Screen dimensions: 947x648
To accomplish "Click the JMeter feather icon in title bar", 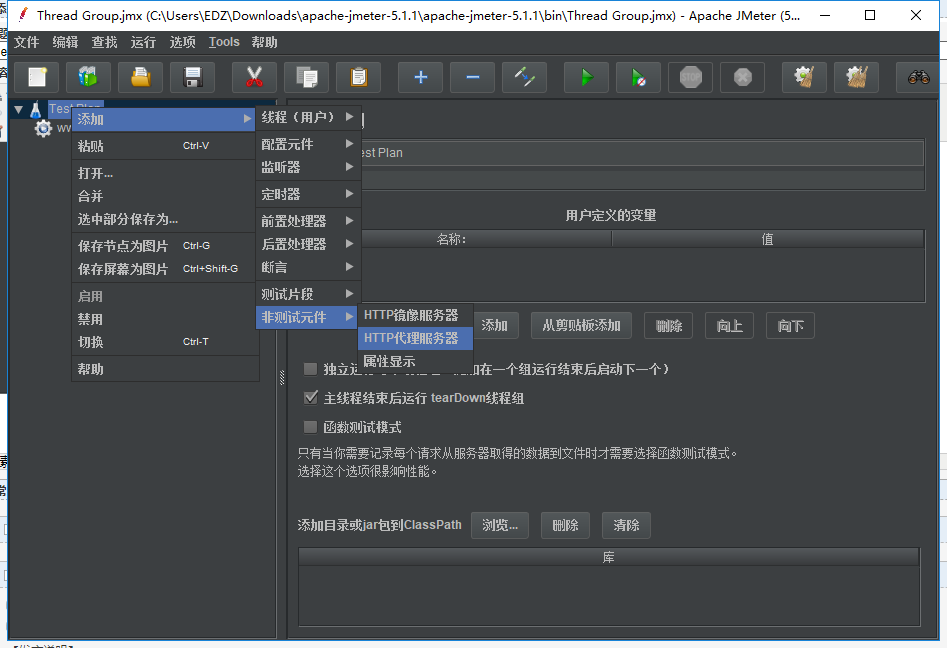I will coord(22,14).
